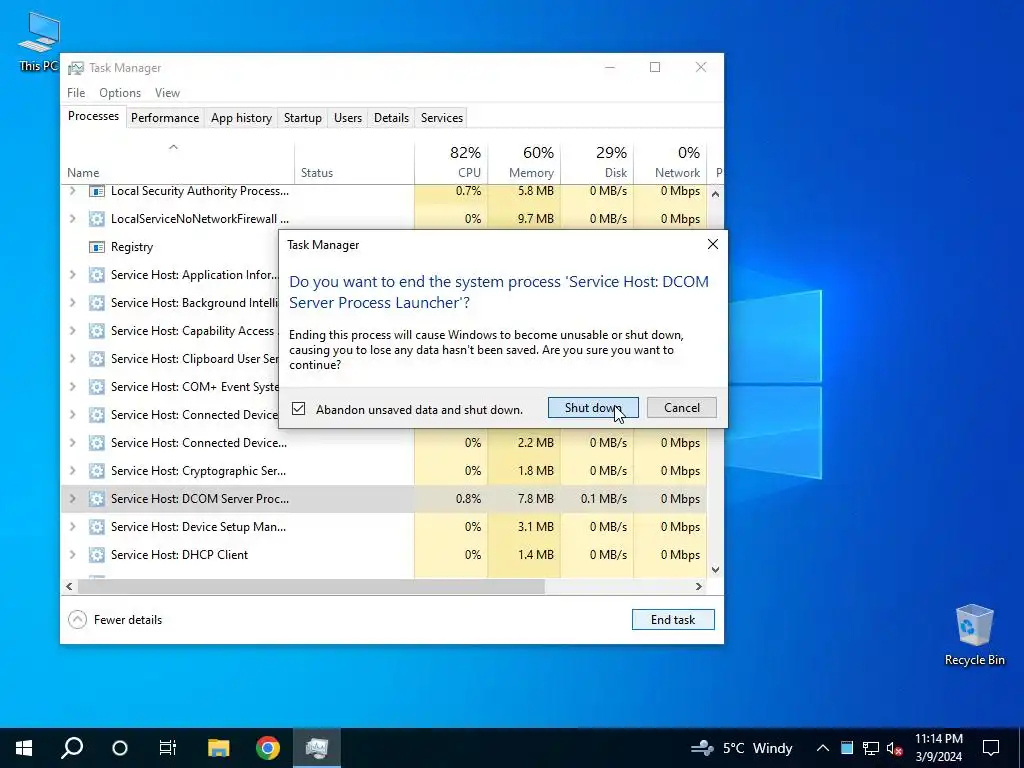The height and width of the screenshot is (768, 1024).
Task: Switch to the Services tab
Action: coord(441,118)
